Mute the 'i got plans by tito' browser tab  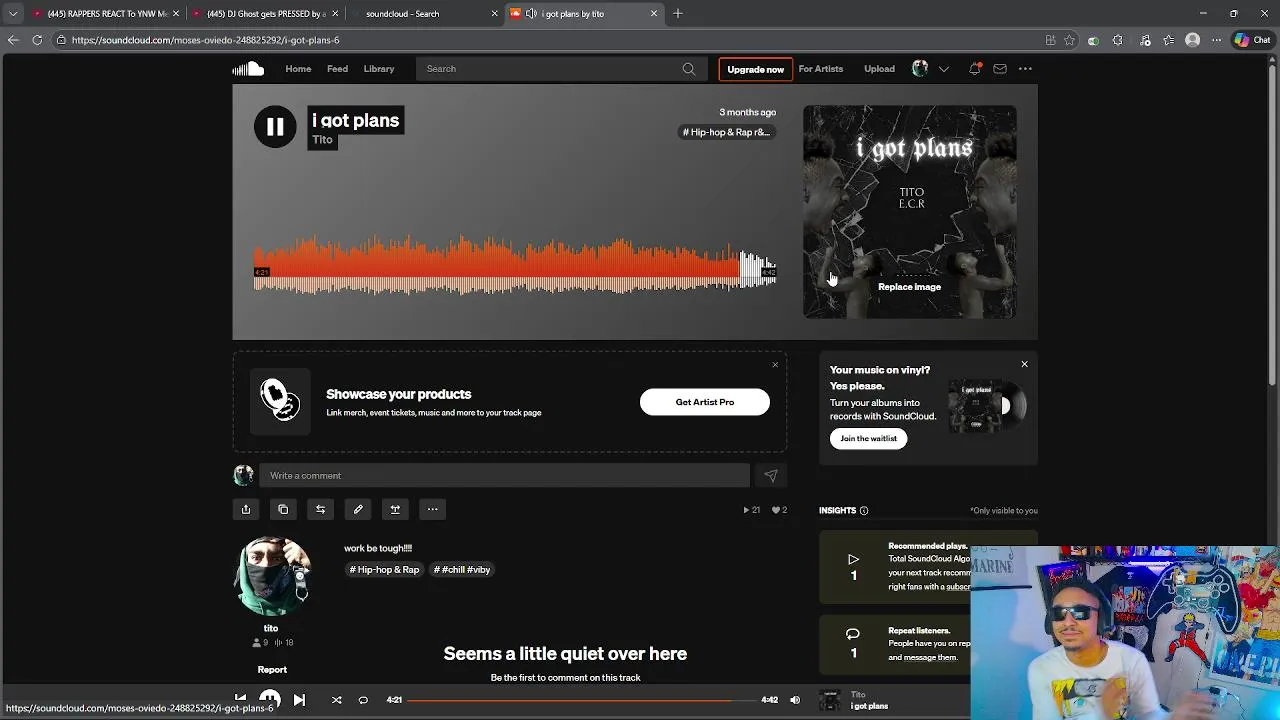point(531,14)
